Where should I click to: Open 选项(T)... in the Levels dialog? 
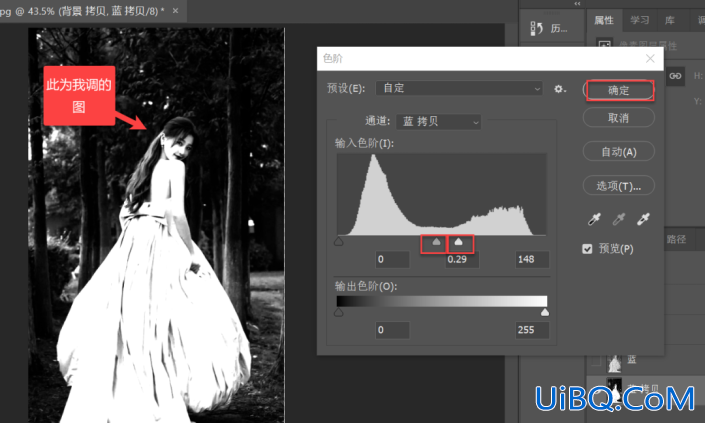(619, 185)
